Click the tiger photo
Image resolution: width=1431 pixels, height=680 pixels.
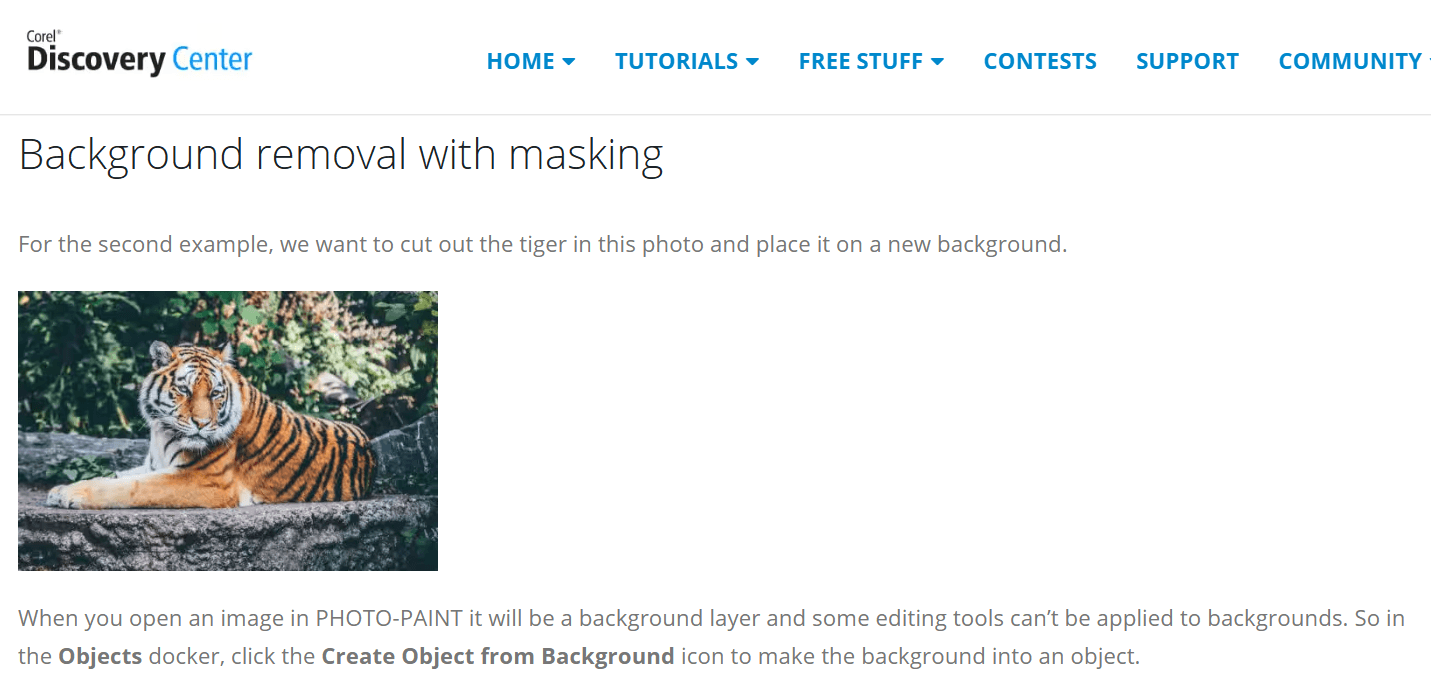(x=228, y=430)
